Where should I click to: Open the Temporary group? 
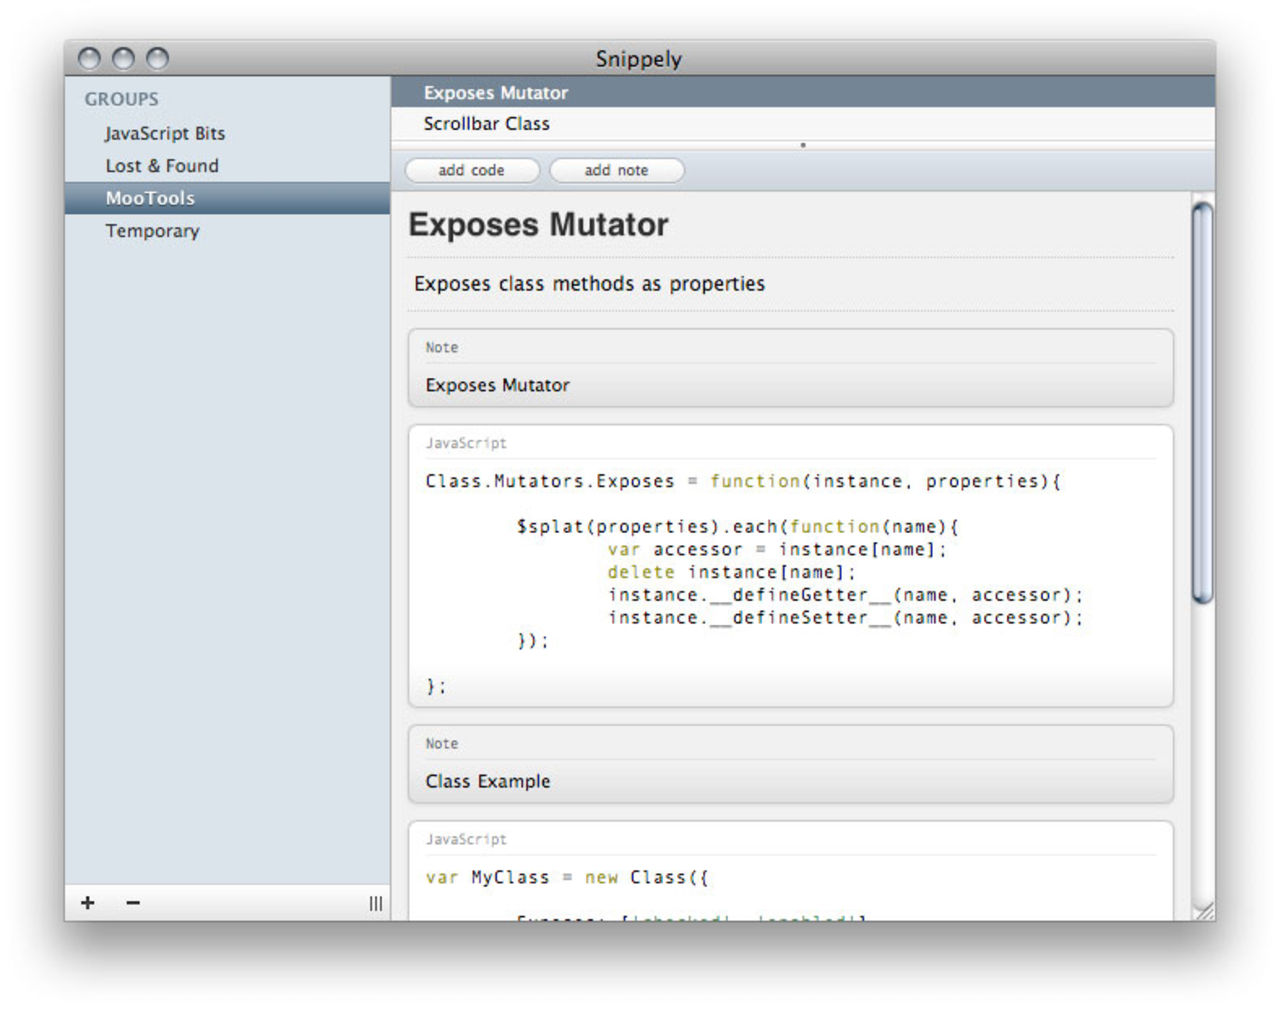point(152,231)
